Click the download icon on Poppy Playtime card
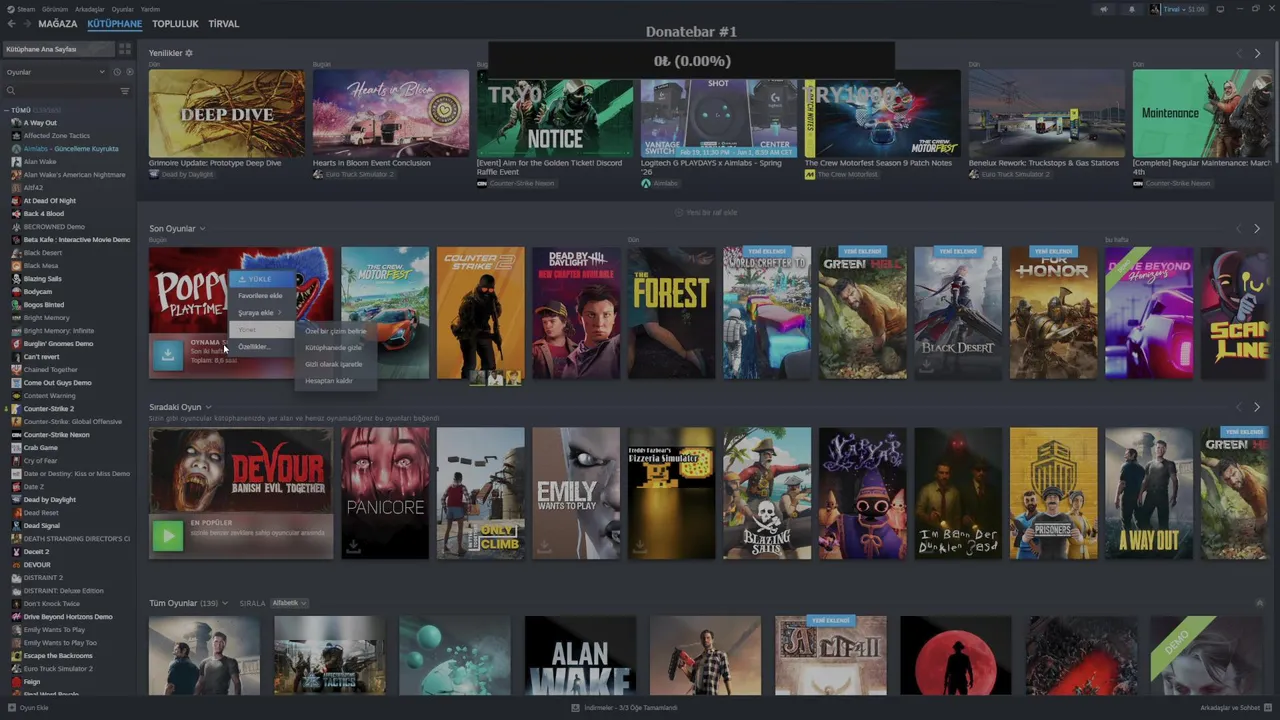This screenshot has width=1280, height=720. coord(168,353)
